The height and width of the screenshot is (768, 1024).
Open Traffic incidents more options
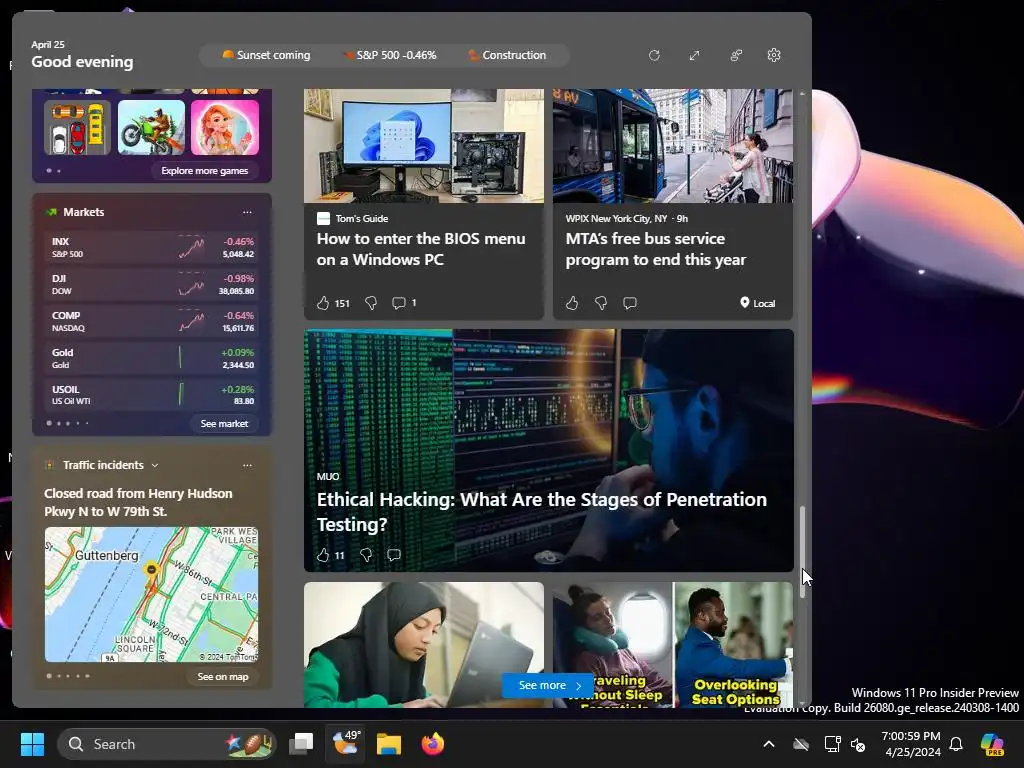pyautogui.click(x=247, y=466)
